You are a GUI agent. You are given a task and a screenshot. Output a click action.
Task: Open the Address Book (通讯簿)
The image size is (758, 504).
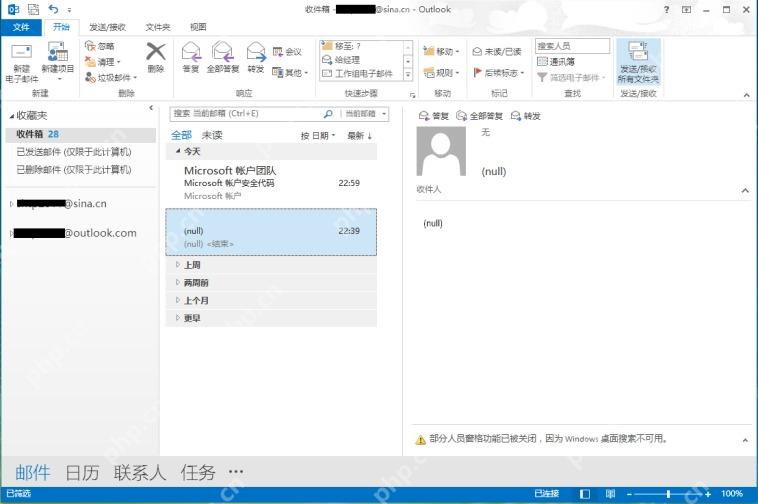click(556, 62)
